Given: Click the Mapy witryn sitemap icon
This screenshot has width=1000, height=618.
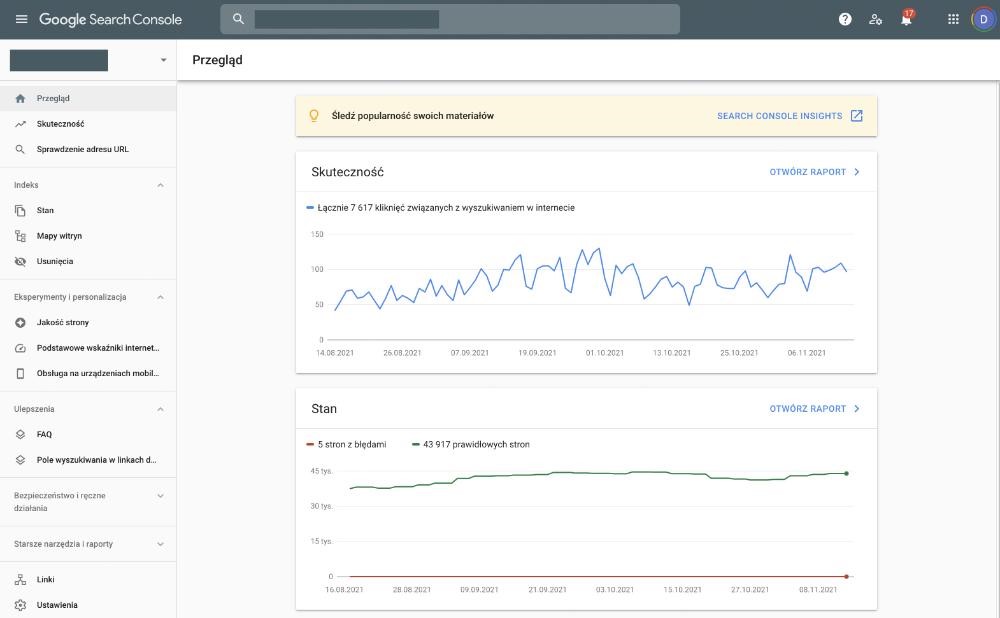Looking at the screenshot, I should (20, 236).
